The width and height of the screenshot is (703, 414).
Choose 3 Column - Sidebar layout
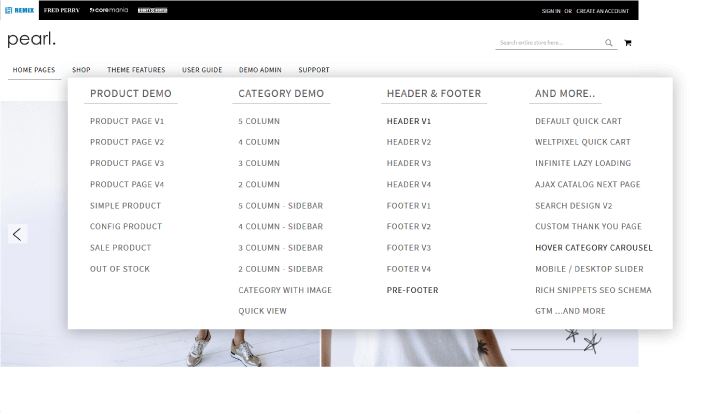(281, 248)
